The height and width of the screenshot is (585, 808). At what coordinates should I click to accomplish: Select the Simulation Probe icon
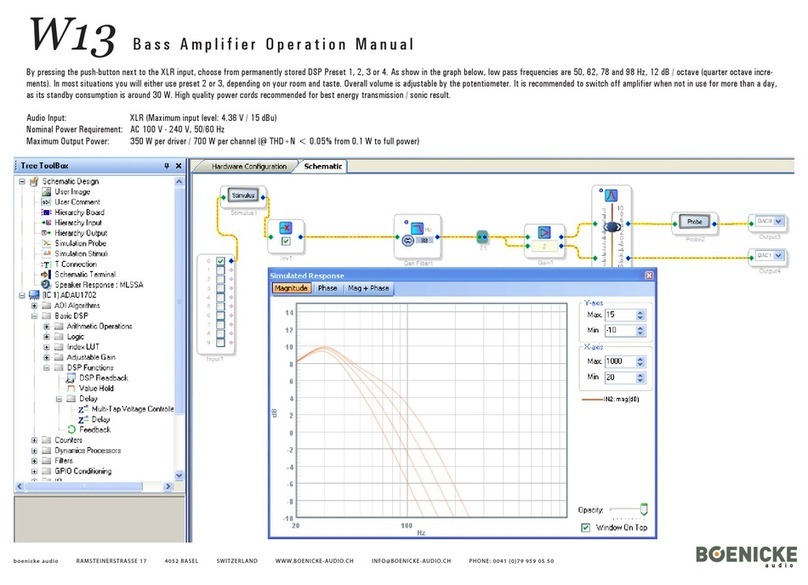tap(46, 243)
